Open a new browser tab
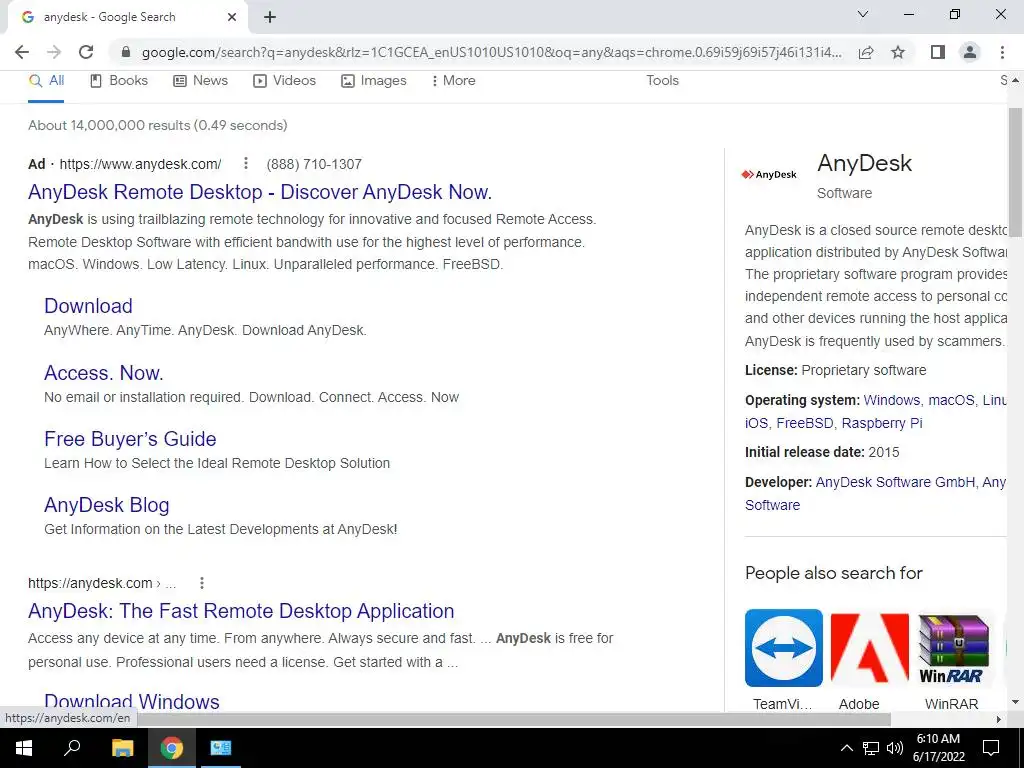 [x=270, y=17]
